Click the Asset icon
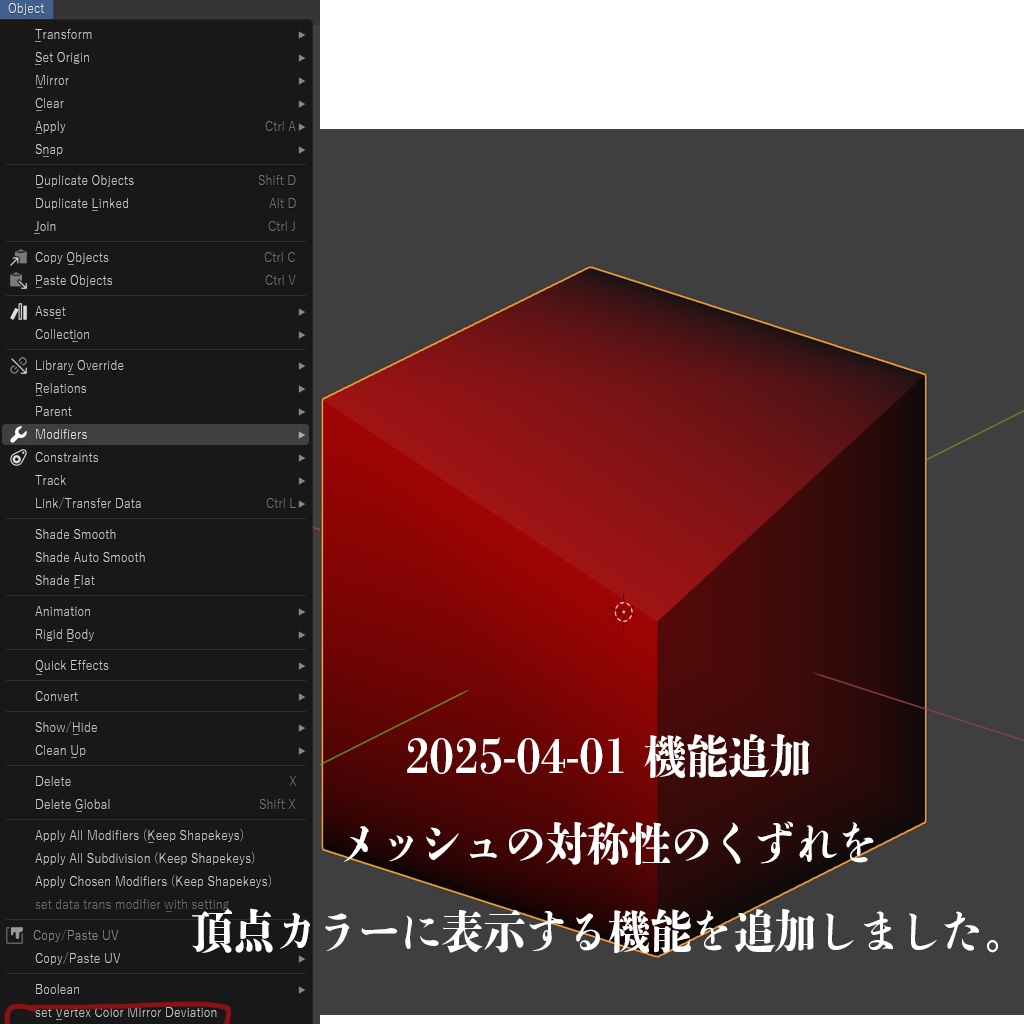Viewport: 1024px width, 1024px height. [17, 311]
